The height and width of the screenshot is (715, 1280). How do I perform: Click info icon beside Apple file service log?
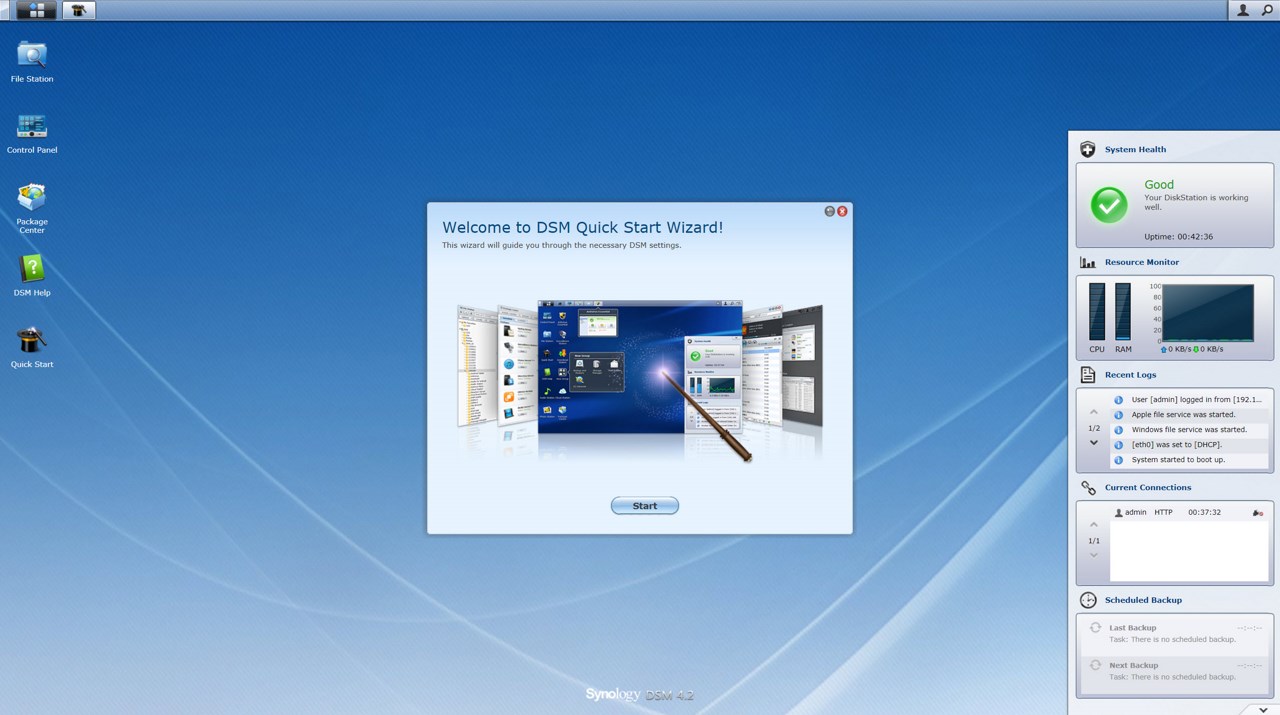1119,415
